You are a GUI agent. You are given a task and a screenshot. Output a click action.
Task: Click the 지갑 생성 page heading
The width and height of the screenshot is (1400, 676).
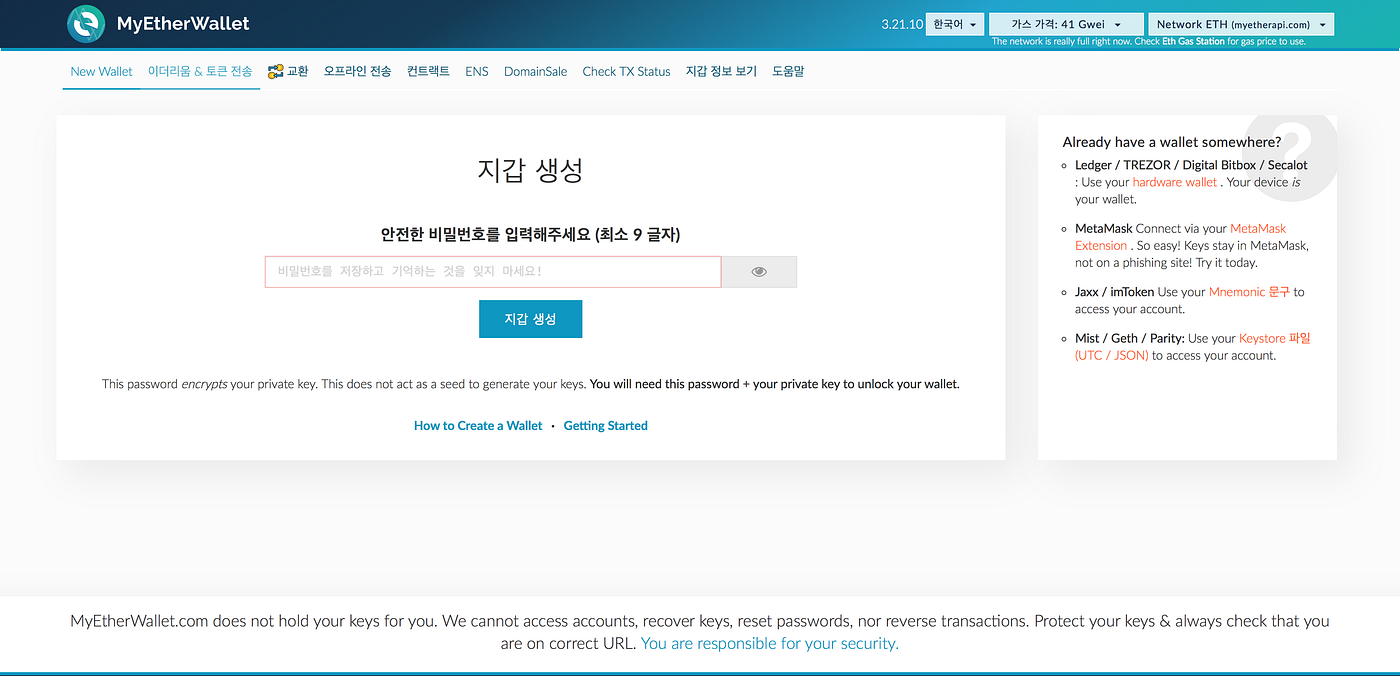pyautogui.click(x=530, y=170)
